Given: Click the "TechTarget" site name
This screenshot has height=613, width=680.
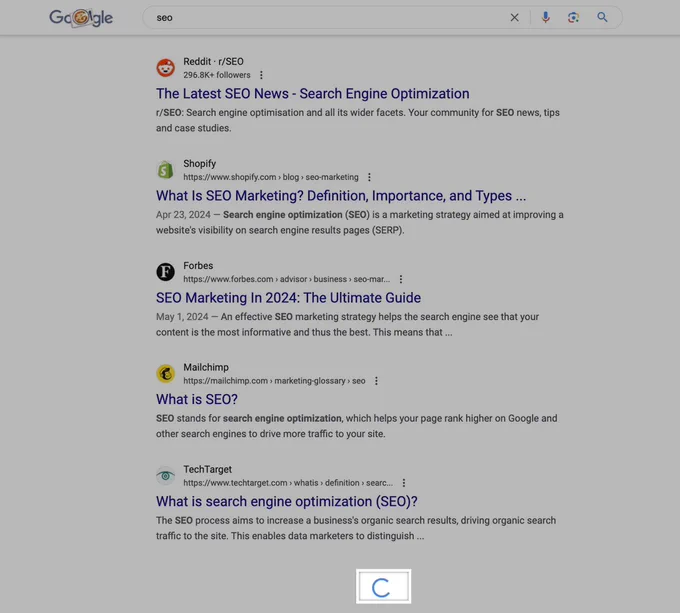Looking at the screenshot, I should pos(207,469).
